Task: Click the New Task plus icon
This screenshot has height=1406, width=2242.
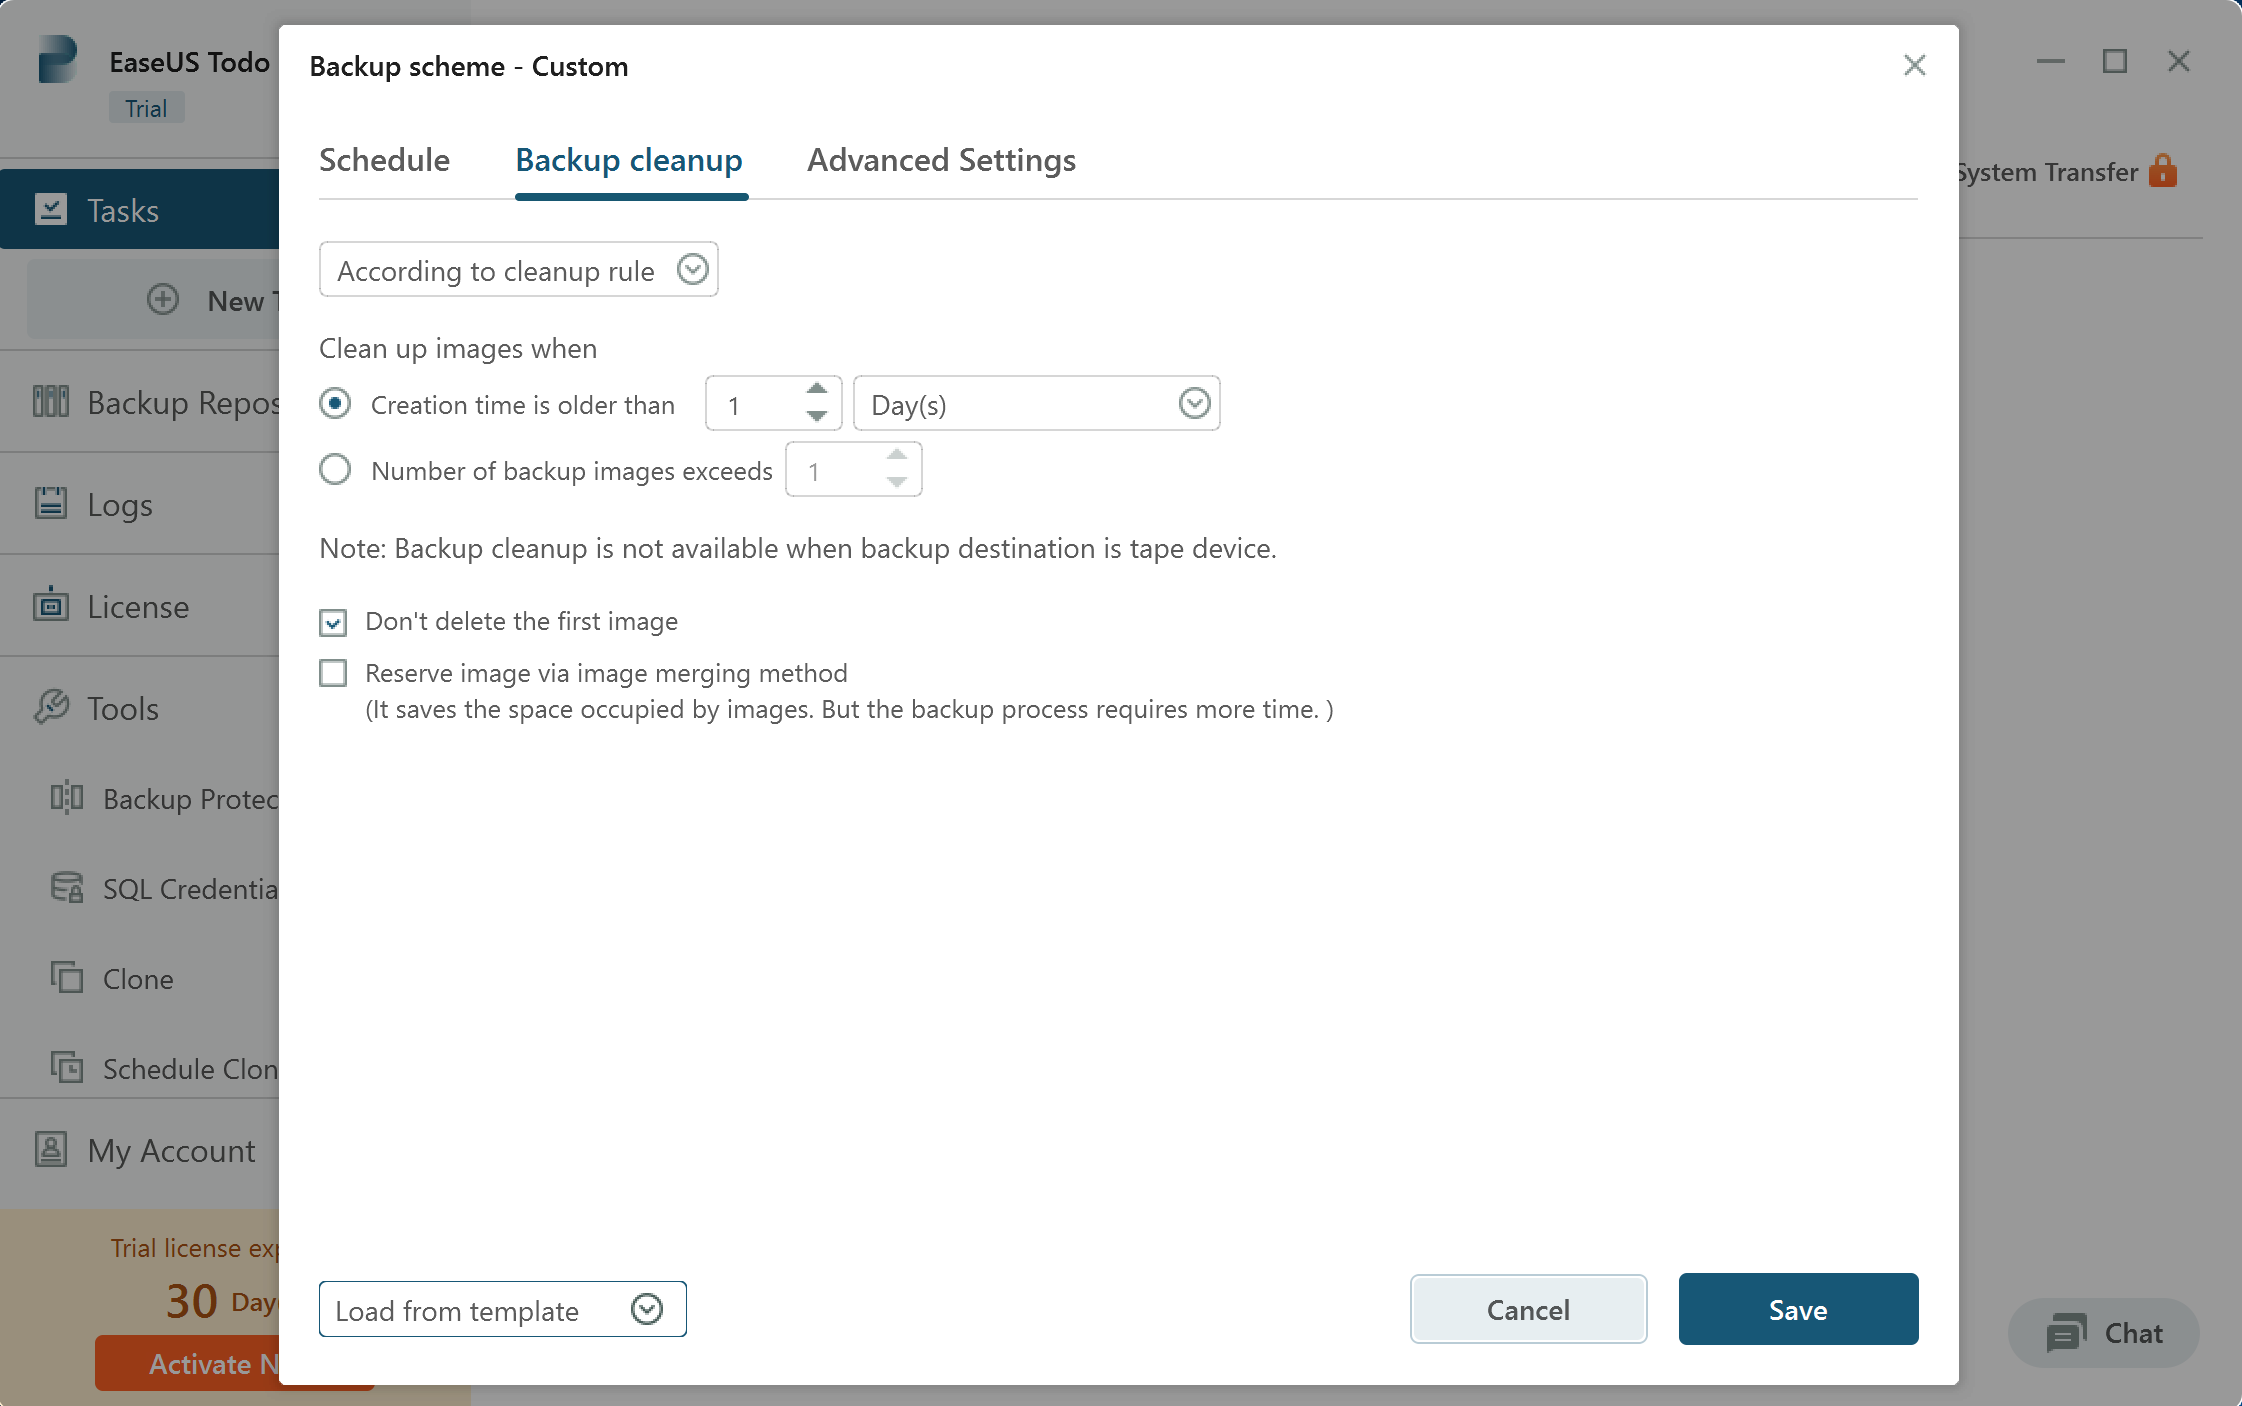Action: pyautogui.click(x=163, y=299)
